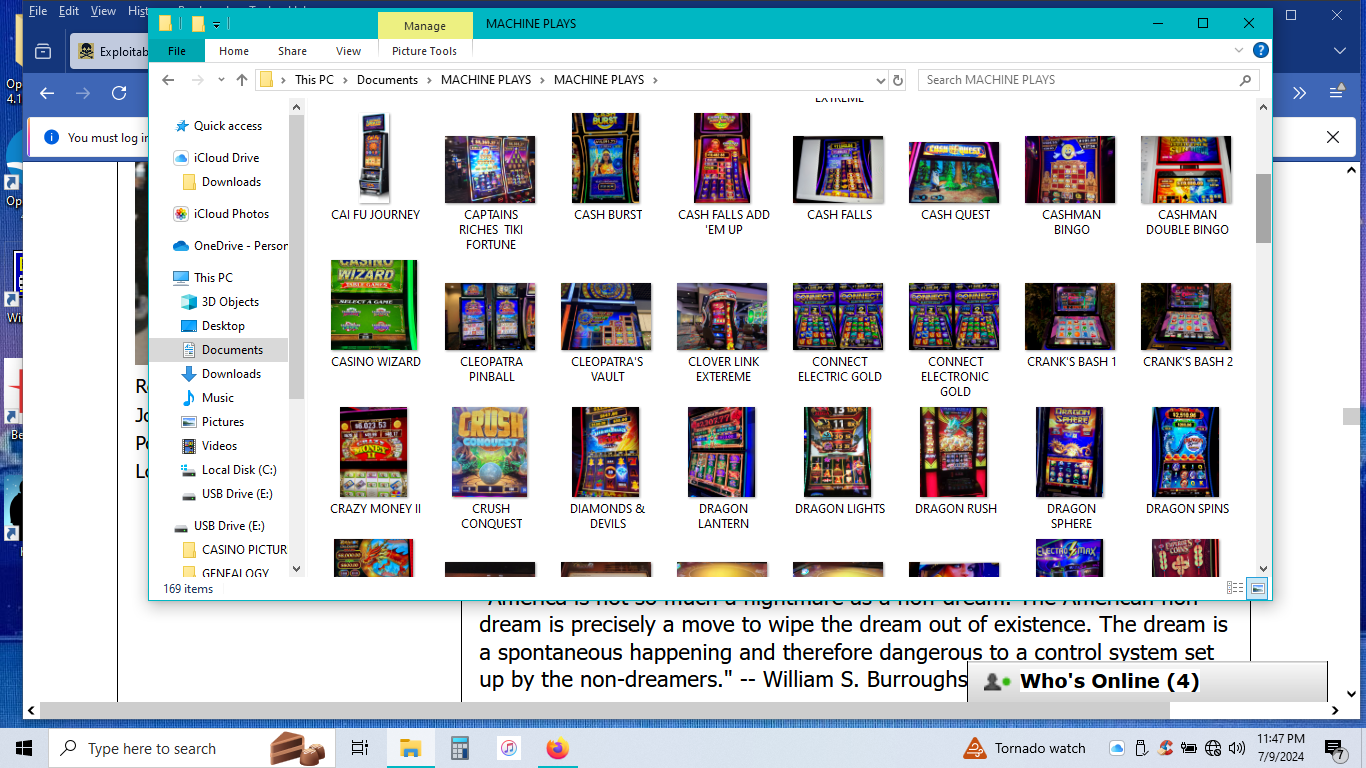The height and width of the screenshot is (768, 1366).
Task: Launch iTunes from the taskbar
Action: 509,748
